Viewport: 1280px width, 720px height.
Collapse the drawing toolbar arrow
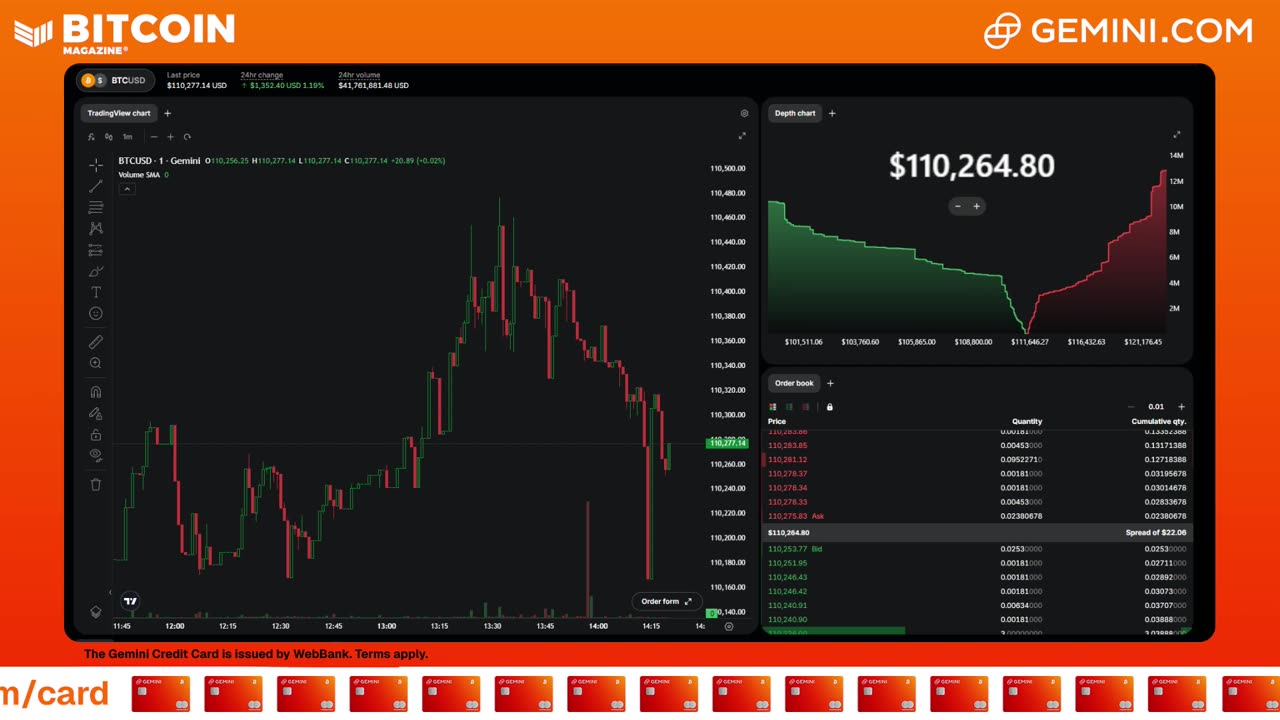[x=110, y=592]
